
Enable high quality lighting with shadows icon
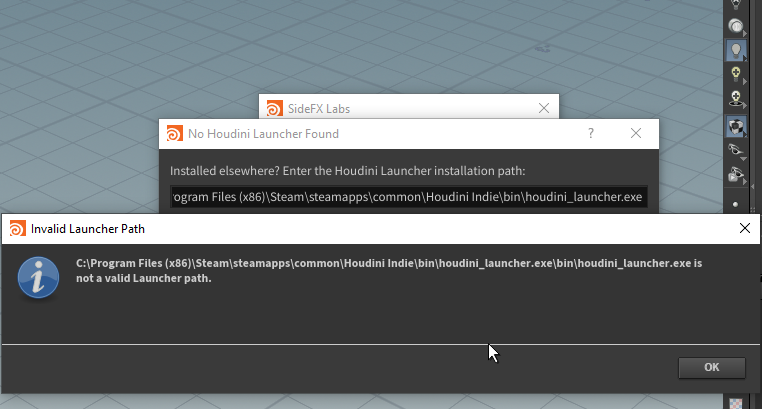pyautogui.click(x=736, y=99)
